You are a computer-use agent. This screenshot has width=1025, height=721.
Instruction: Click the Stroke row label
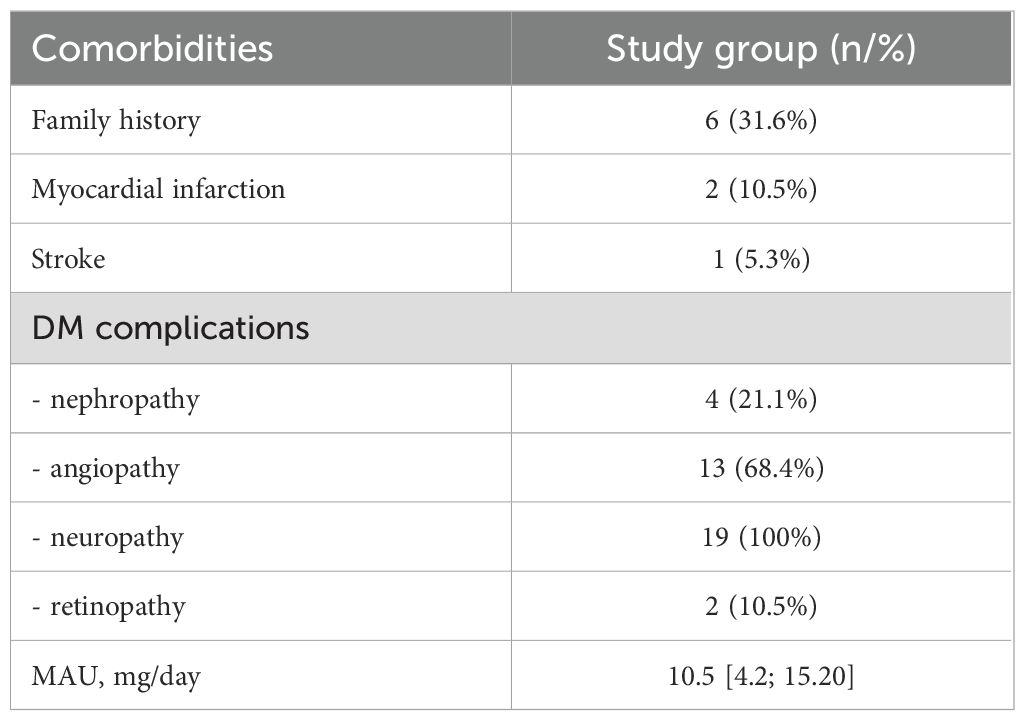pos(68,259)
